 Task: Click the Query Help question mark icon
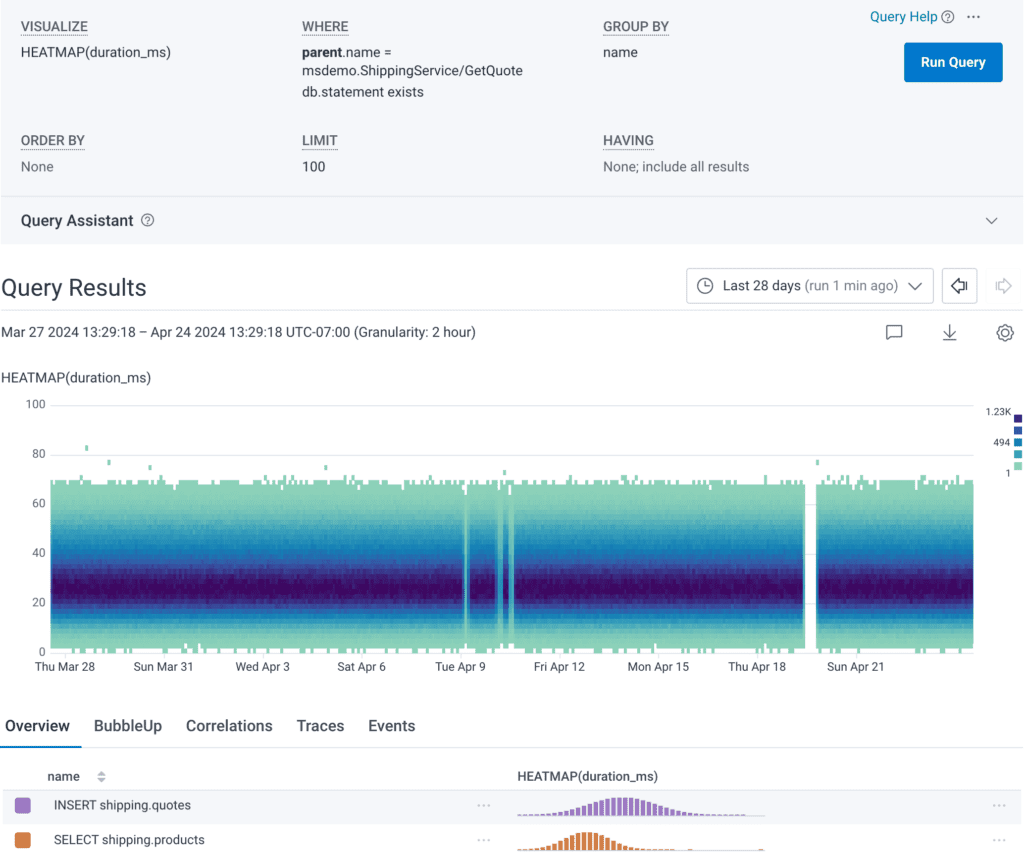[x=948, y=17]
